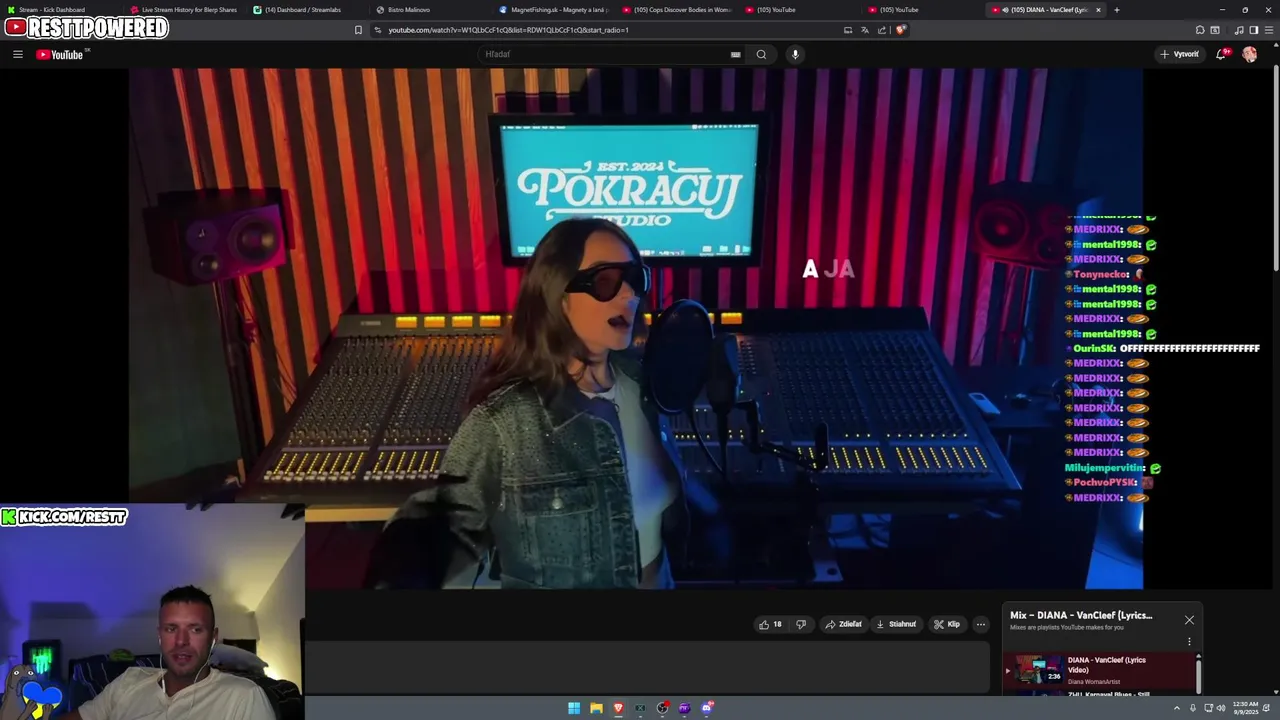Screen dimensions: 1280x720
Task: Like the video with thumbs up
Action: (x=770, y=624)
